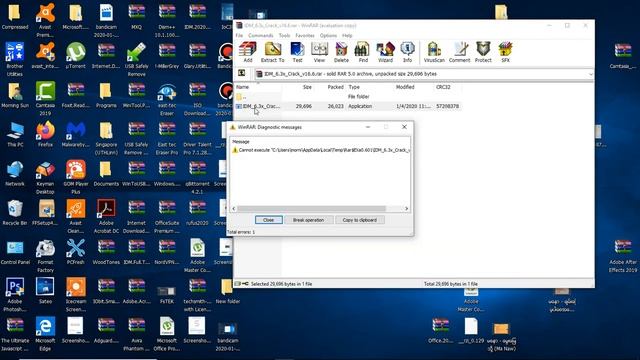
Task: Click the SFX toolbar icon
Action: point(505,52)
